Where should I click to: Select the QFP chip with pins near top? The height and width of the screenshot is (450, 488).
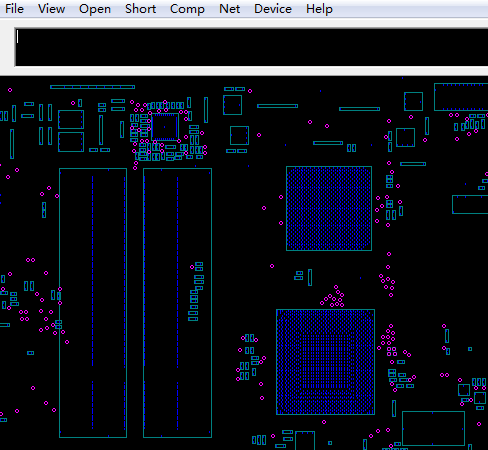click(165, 127)
